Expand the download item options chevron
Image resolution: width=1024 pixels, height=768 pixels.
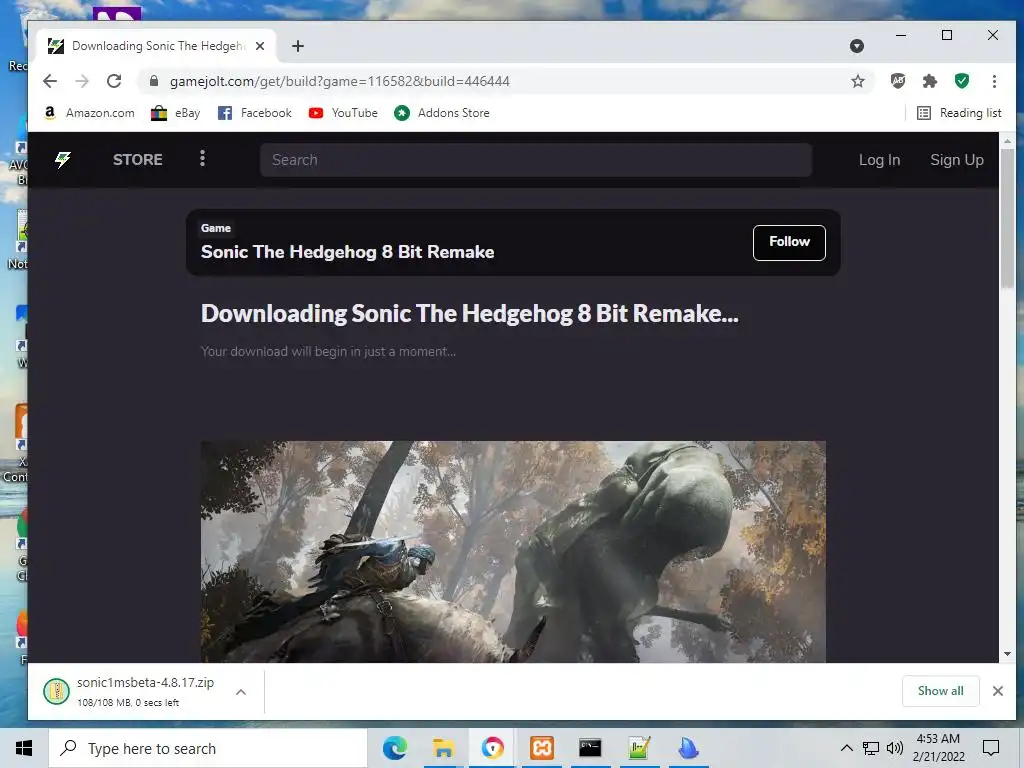click(241, 692)
